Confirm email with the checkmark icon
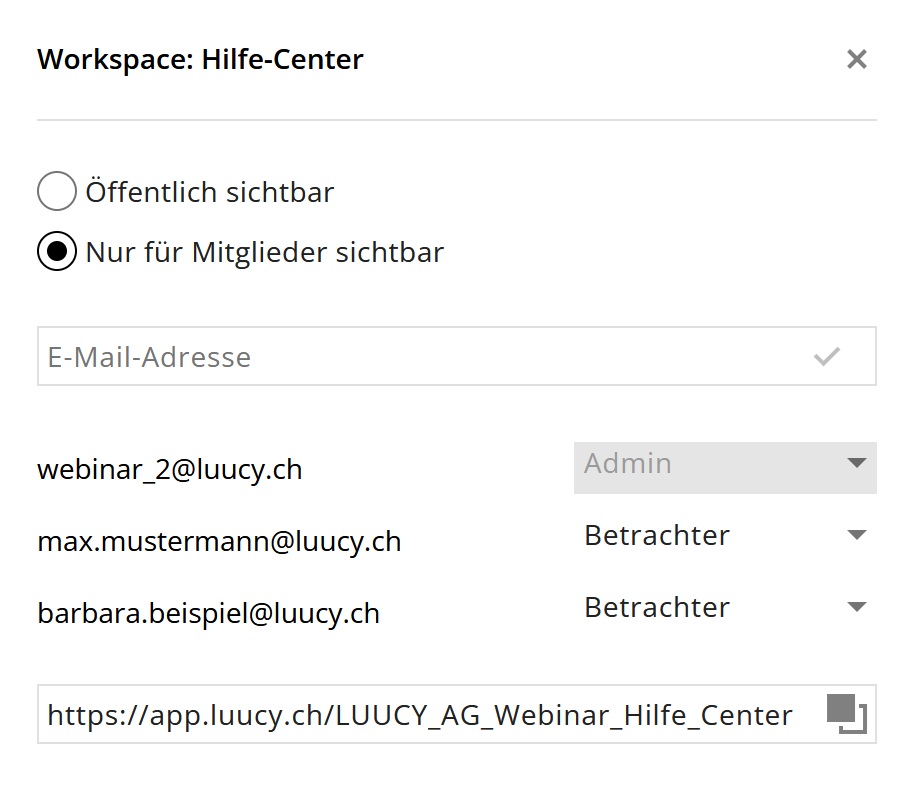The image size is (914, 798). click(826, 357)
